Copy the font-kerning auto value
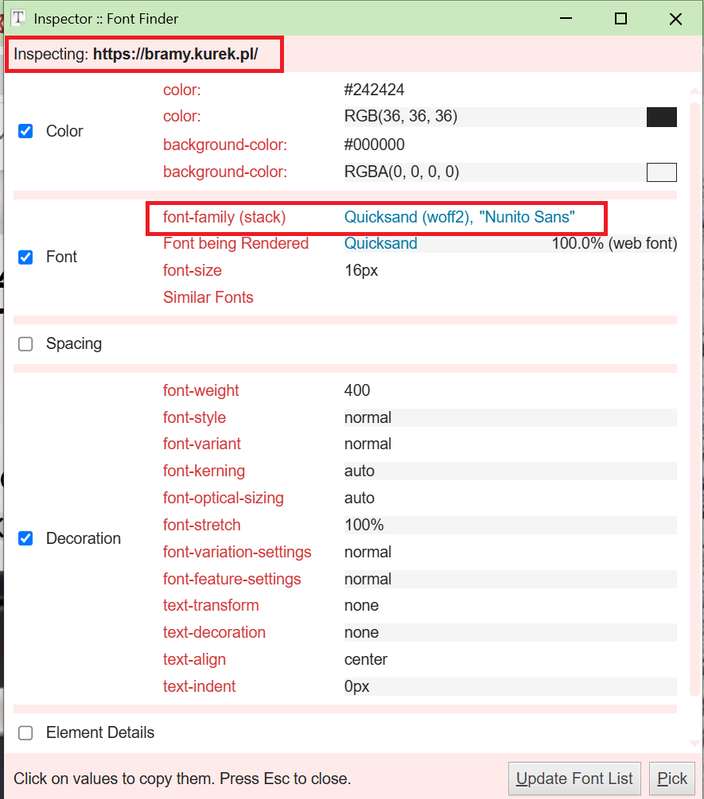Image resolution: width=704 pixels, height=799 pixels. pyautogui.click(x=359, y=471)
